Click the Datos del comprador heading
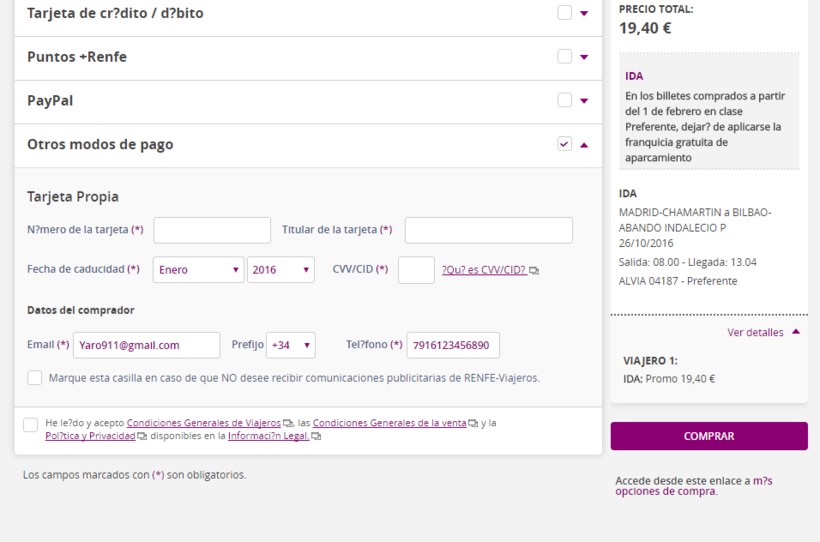 point(81,310)
